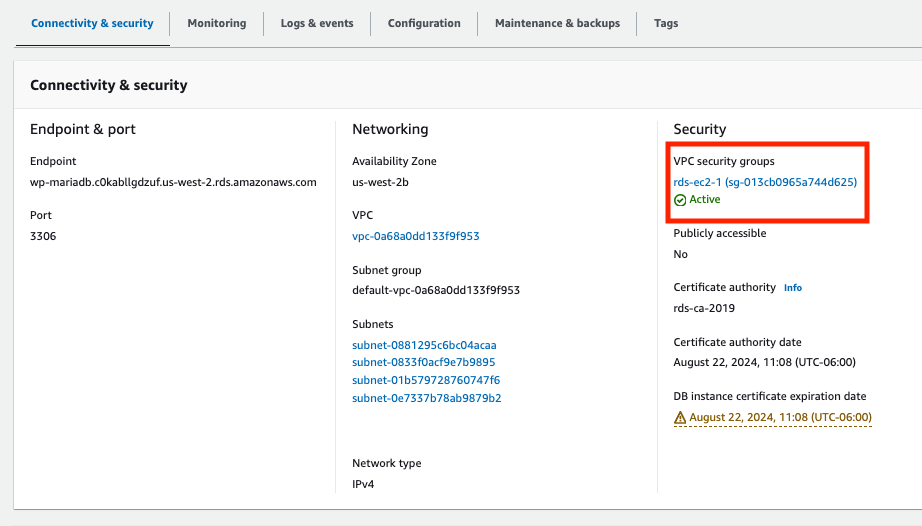Click the rds-ca-2019 certificate authority value
The height and width of the screenshot is (526, 922).
point(704,309)
